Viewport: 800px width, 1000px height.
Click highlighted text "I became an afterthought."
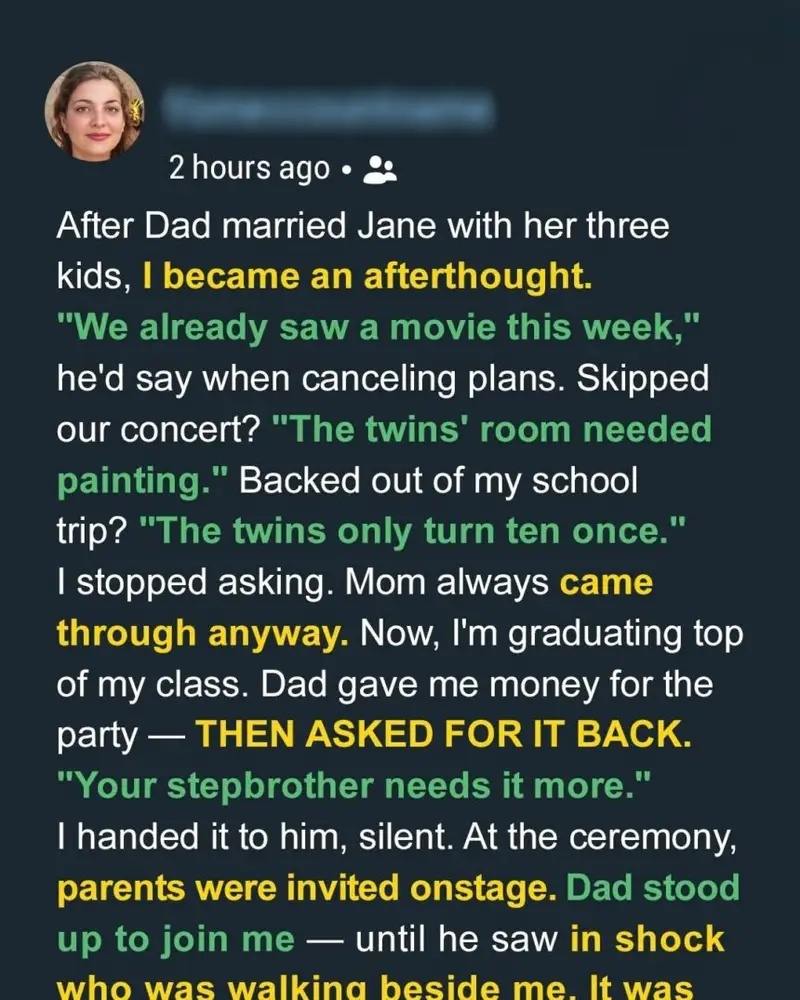367,277
